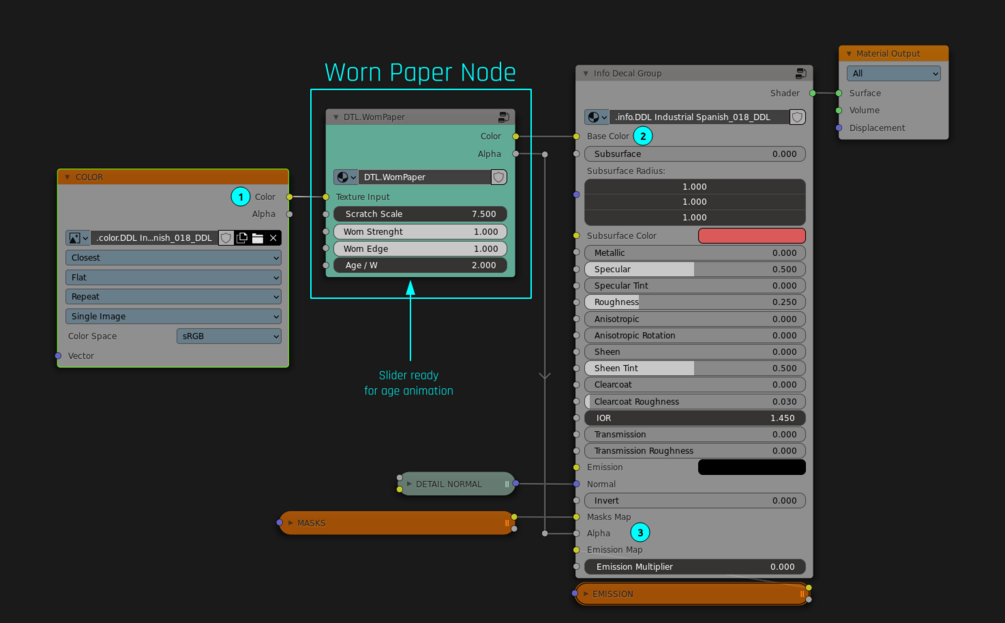The height and width of the screenshot is (623, 1005).
Task: Open image file via folder icon
Action: pos(258,238)
